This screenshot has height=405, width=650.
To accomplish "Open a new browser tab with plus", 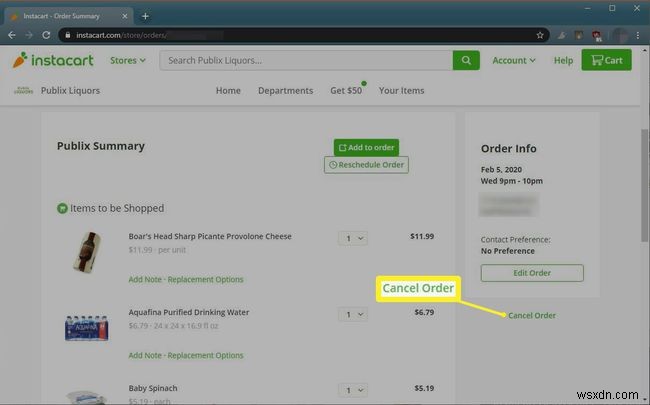I will pos(145,16).
